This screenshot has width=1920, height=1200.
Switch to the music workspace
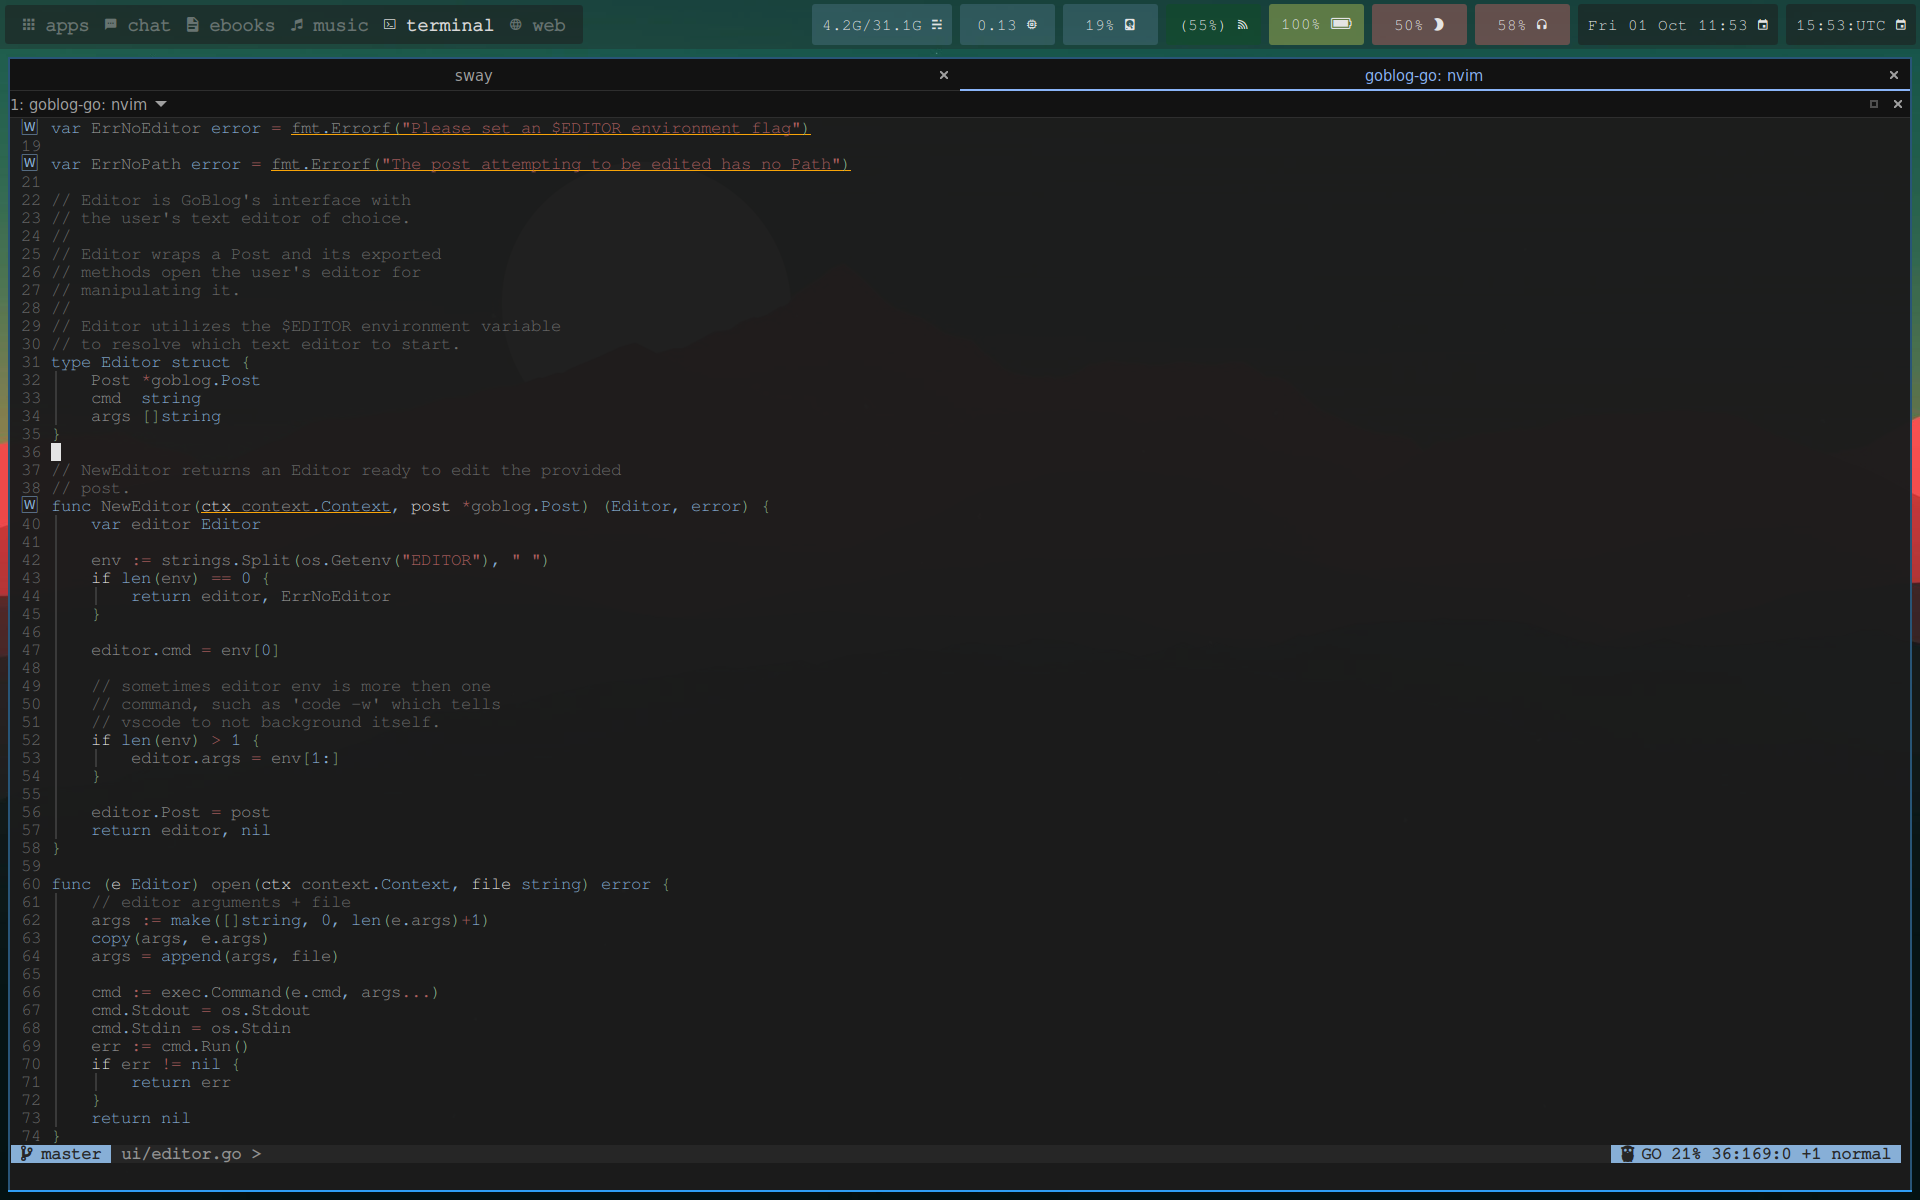click(x=329, y=25)
